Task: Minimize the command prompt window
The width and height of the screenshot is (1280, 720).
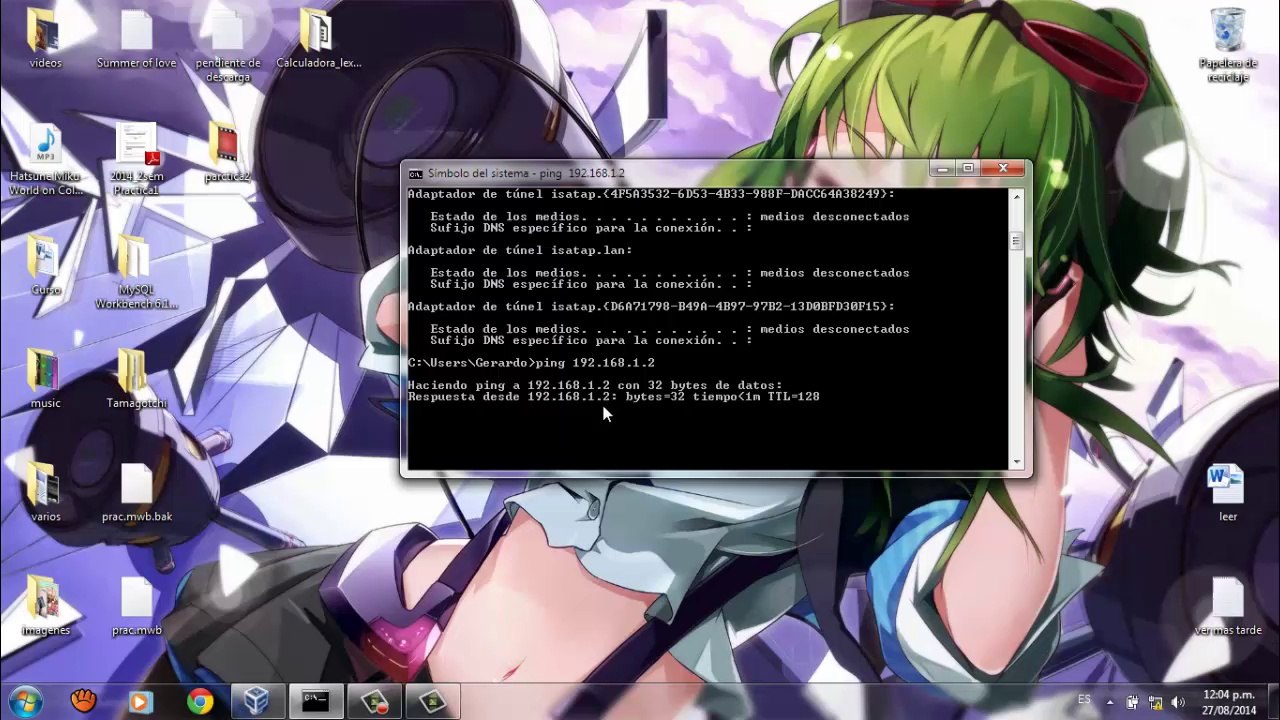Action: 942,169
